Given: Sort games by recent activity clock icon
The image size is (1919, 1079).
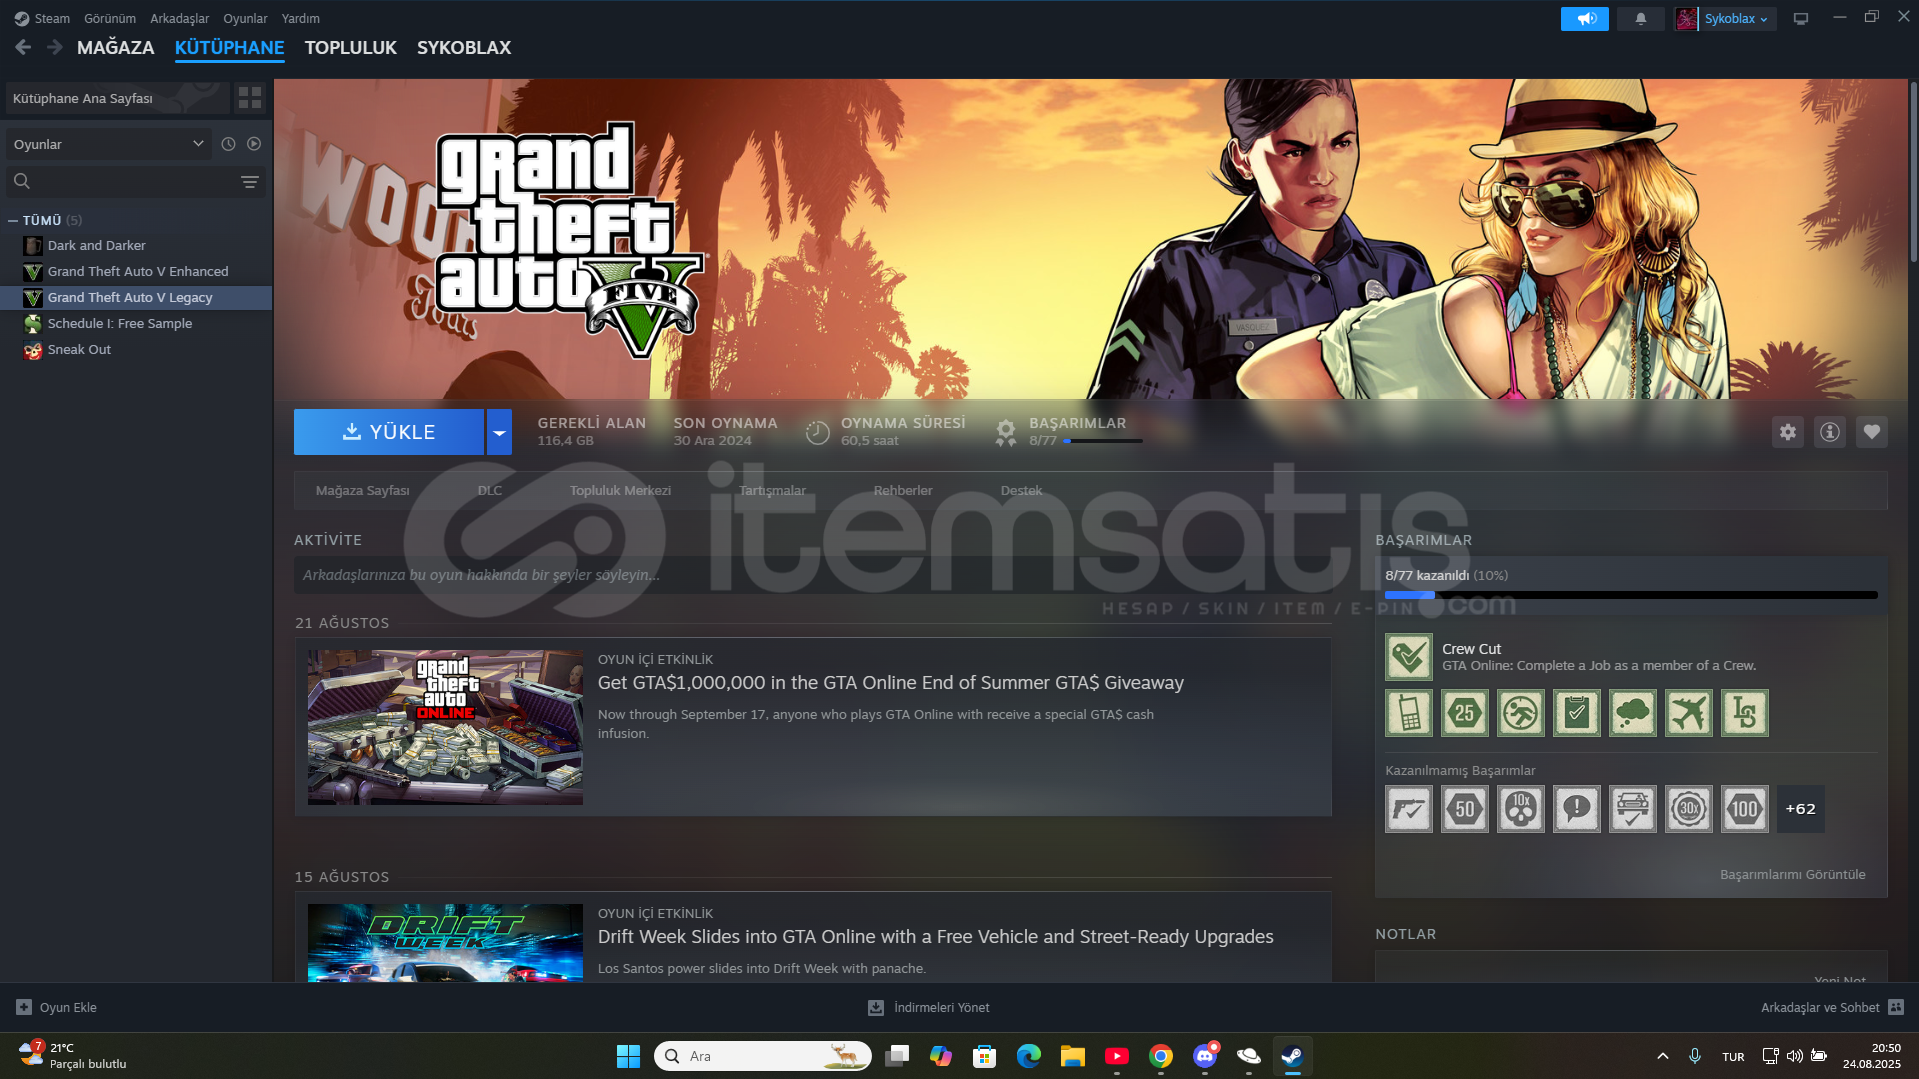Looking at the screenshot, I should tap(228, 144).
